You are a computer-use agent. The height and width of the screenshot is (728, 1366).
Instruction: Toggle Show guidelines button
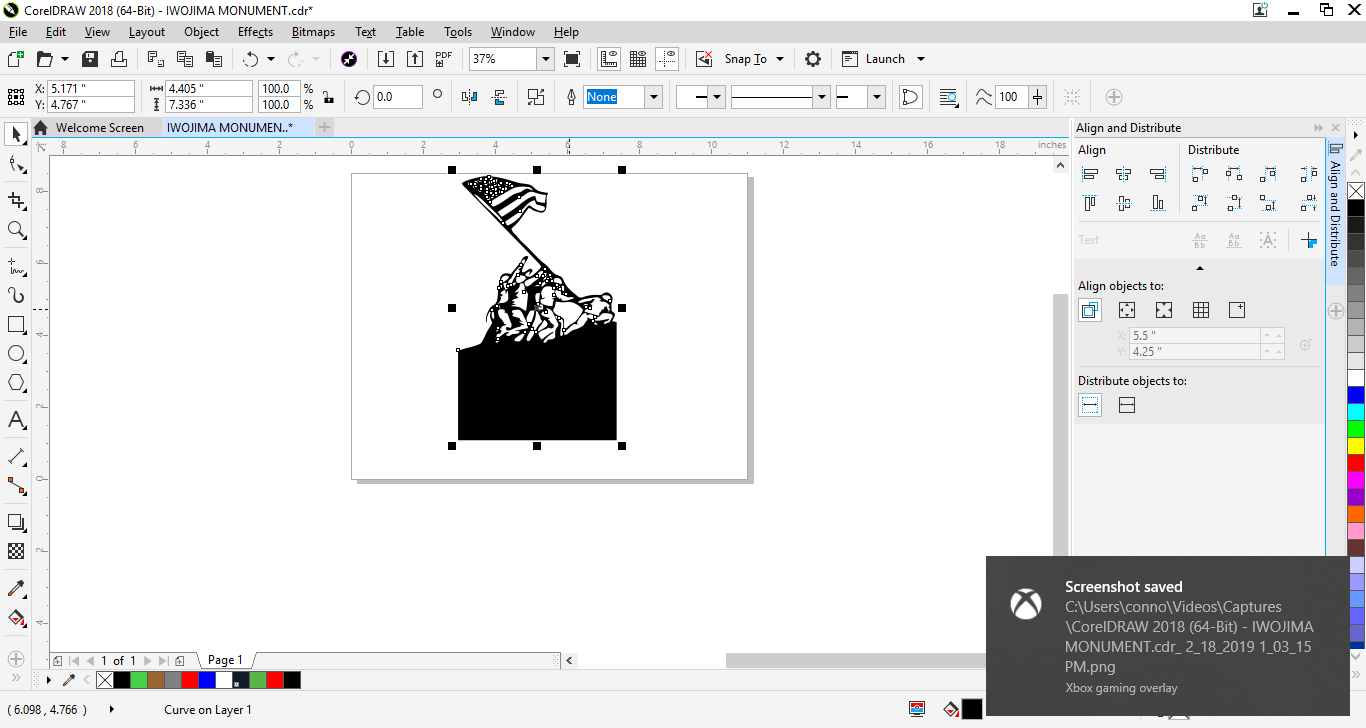tap(668, 59)
